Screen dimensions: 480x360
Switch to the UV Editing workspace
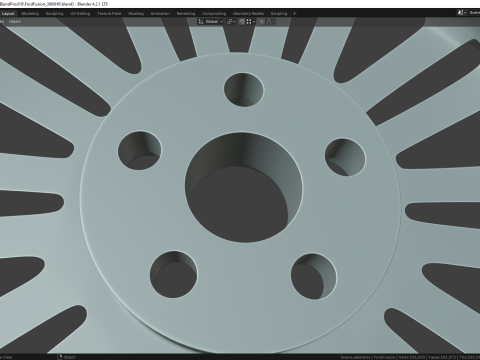point(80,14)
